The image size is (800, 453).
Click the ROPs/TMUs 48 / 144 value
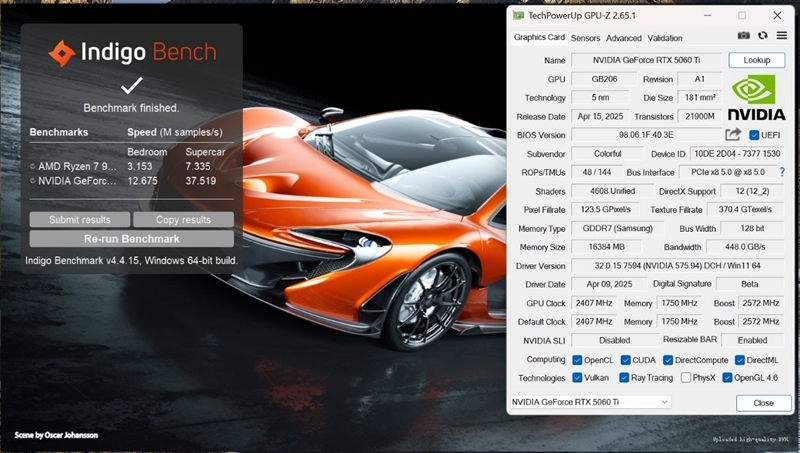coord(596,172)
